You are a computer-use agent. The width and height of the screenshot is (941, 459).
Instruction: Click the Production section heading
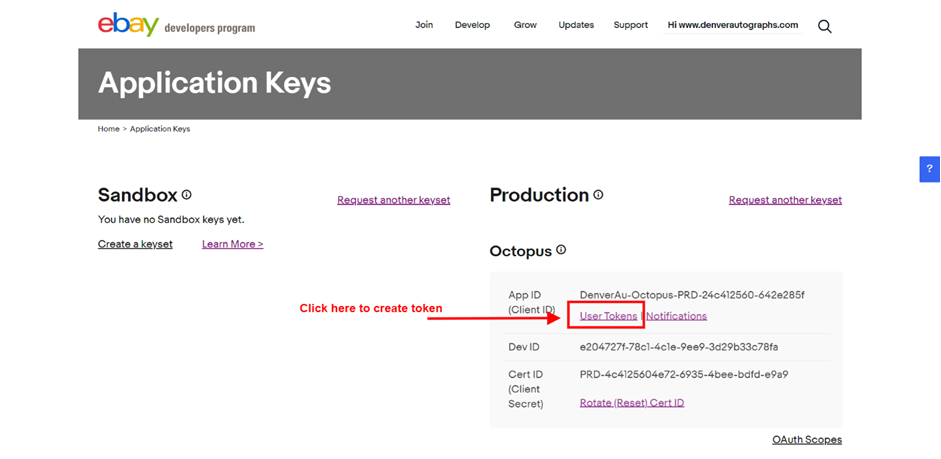[539, 195]
